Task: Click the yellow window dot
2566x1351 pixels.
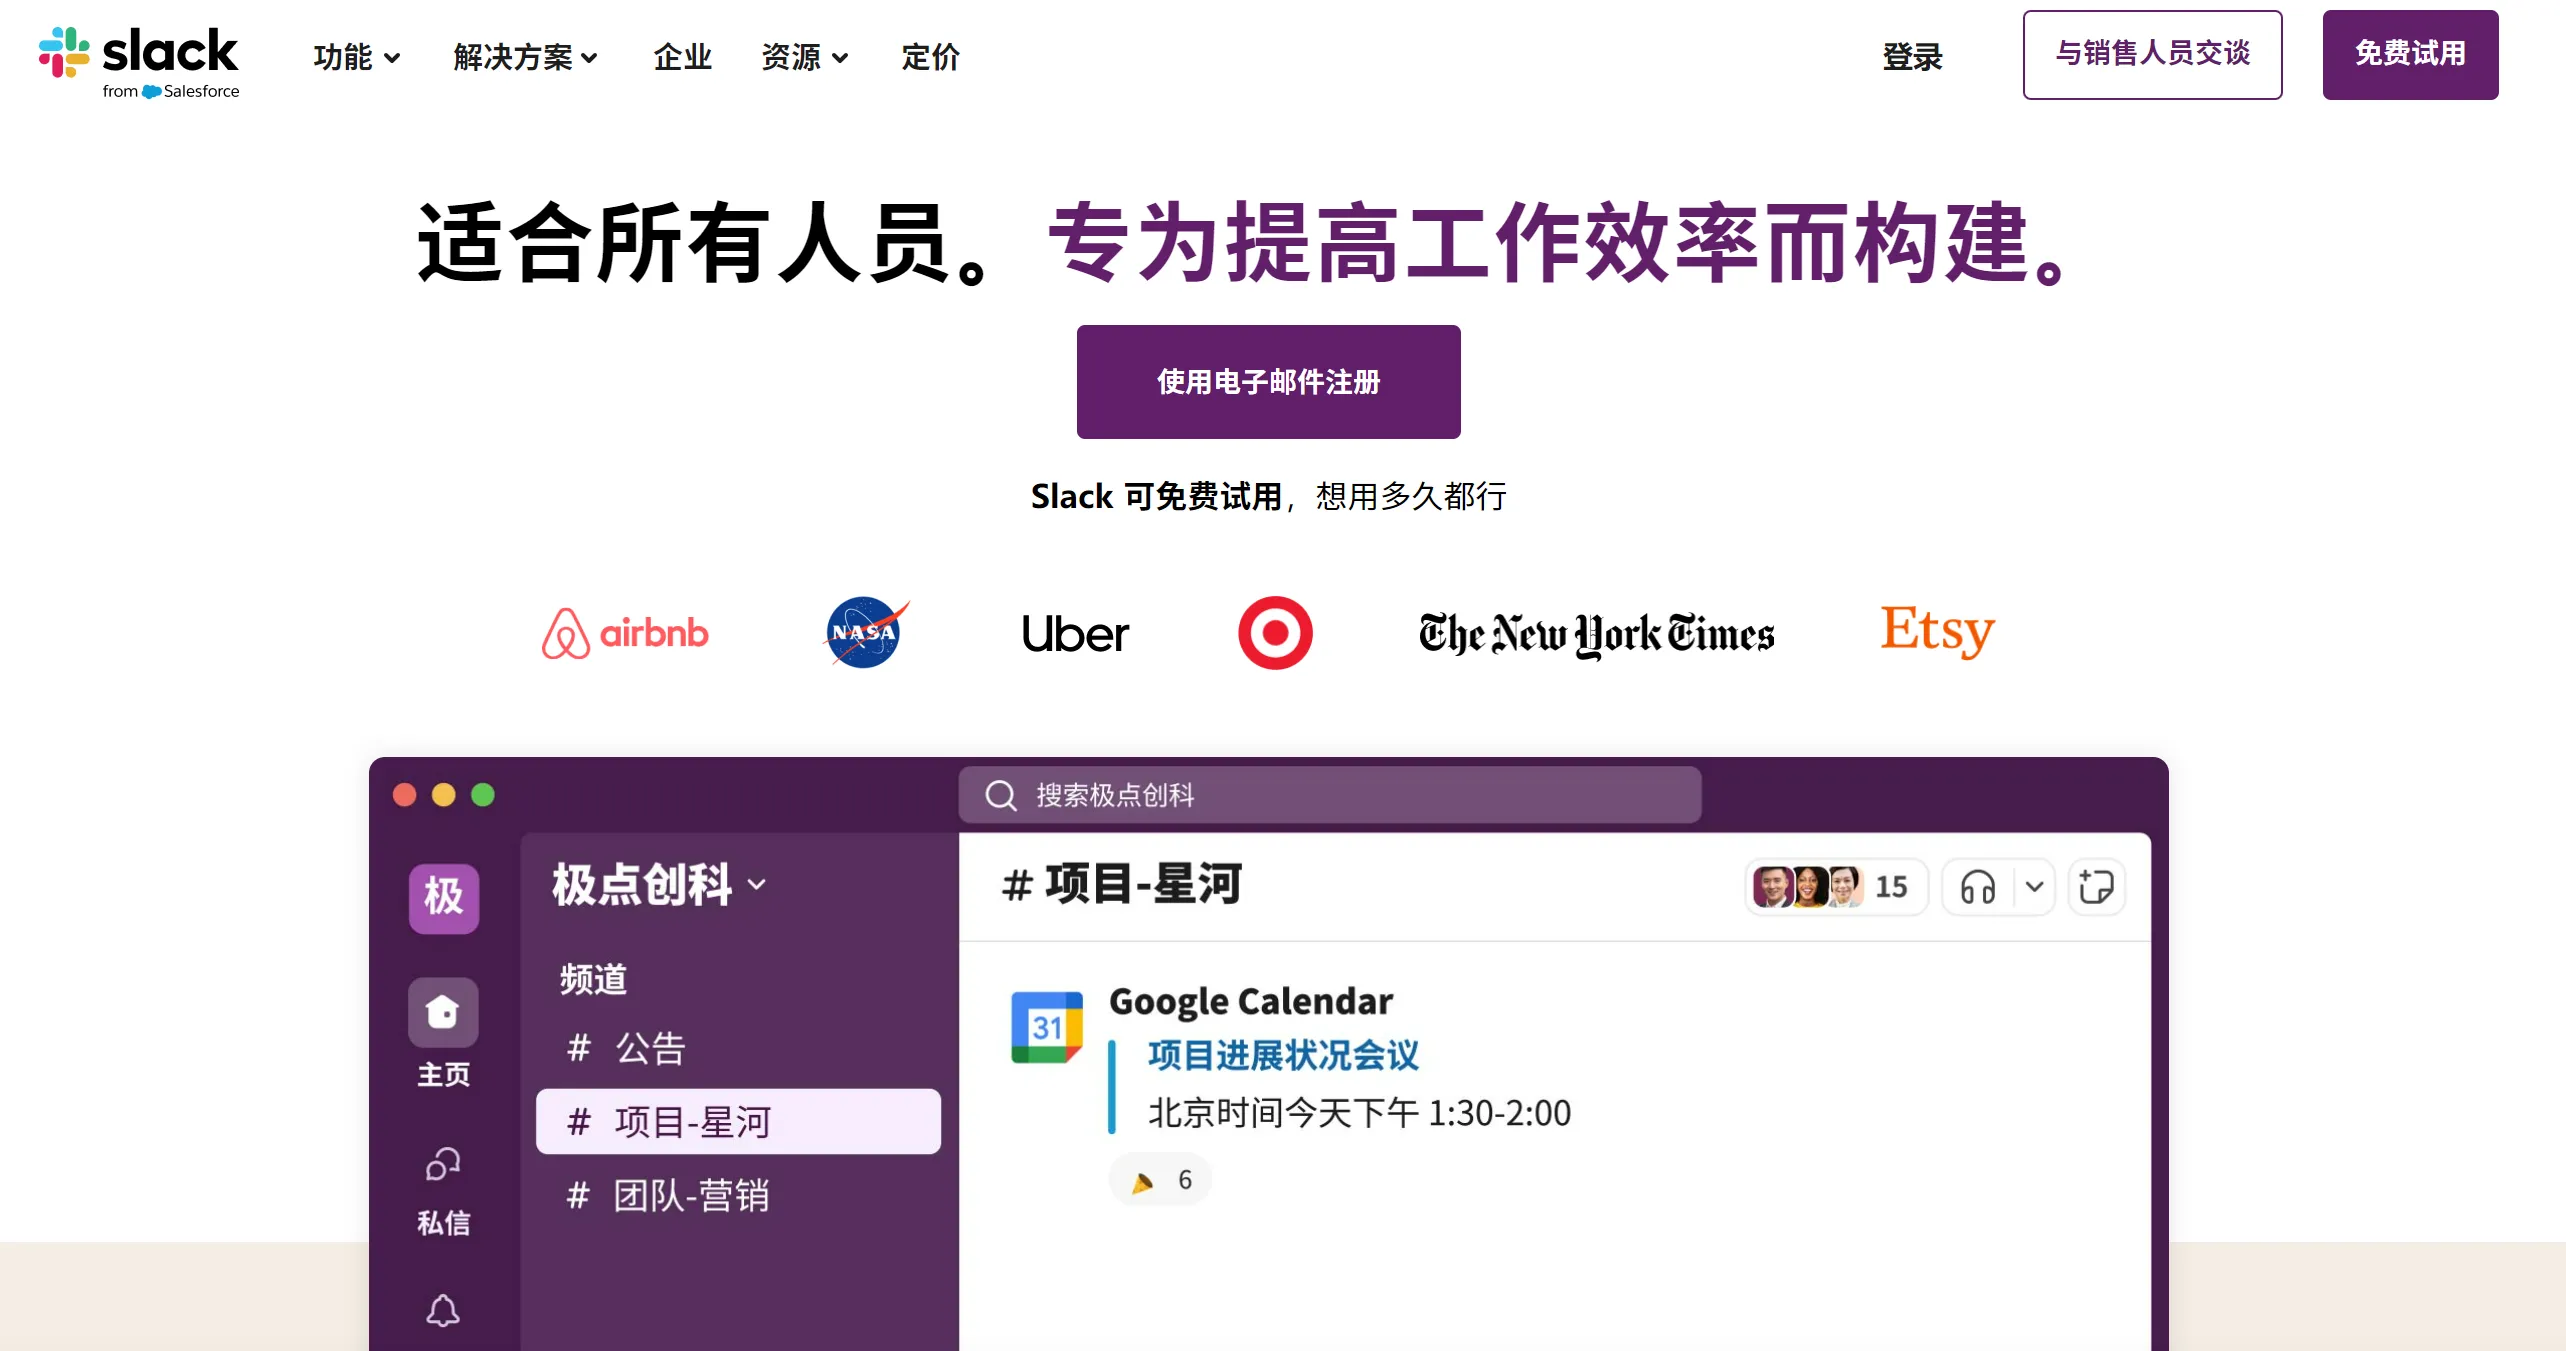Action: [443, 795]
